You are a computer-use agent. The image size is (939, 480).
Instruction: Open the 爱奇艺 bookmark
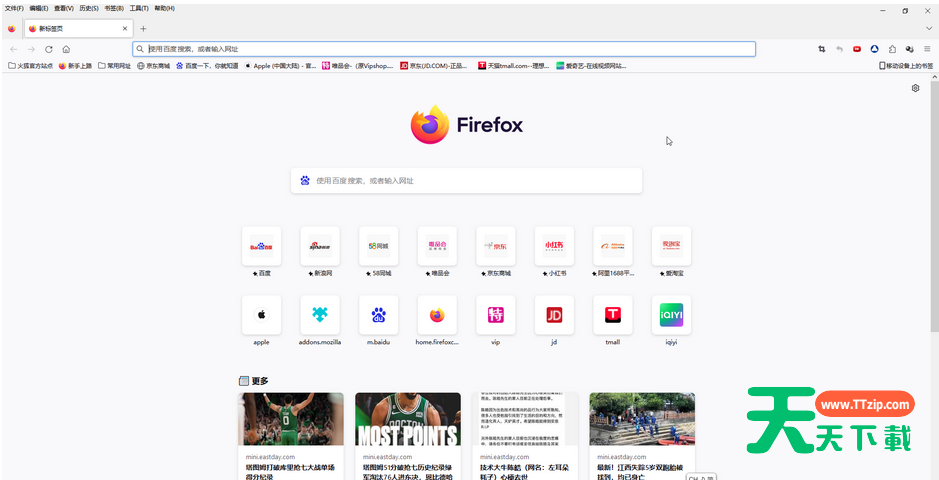point(592,66)
